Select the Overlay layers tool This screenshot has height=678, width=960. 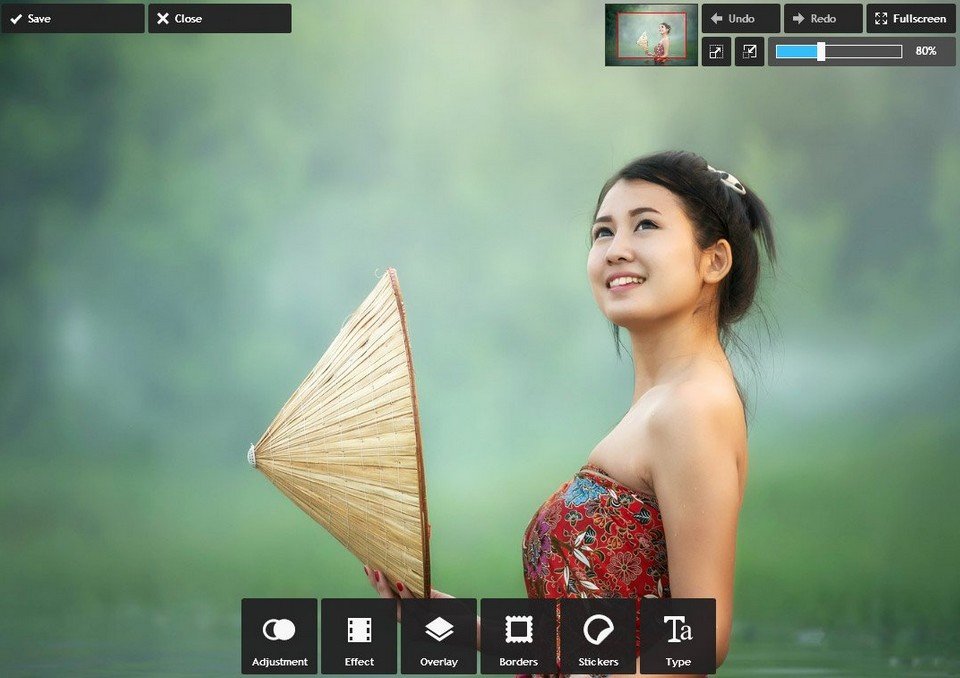pyautogui.click(x=439, y=636)
